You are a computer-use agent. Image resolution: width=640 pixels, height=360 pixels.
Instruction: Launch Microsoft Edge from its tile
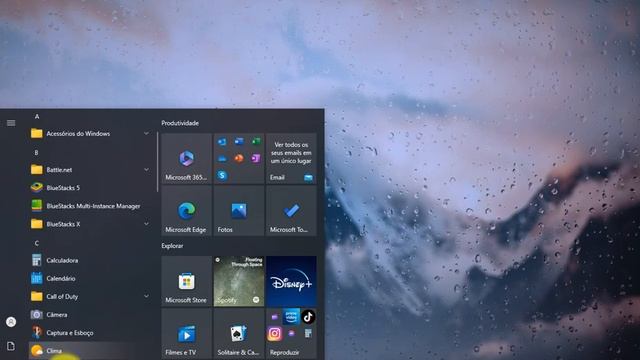[187, 211]
